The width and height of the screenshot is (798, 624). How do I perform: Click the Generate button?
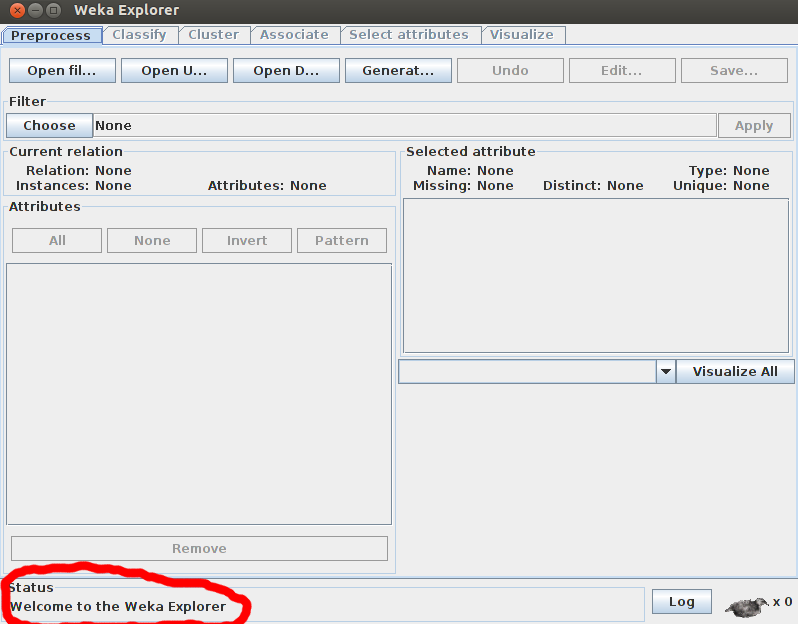[x=398, y=70]
